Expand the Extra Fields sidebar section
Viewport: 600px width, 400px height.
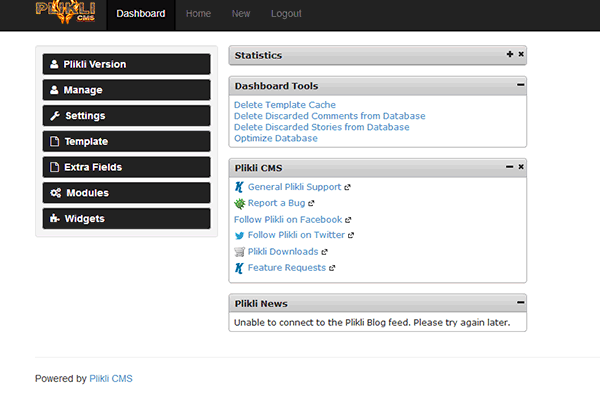126,167
